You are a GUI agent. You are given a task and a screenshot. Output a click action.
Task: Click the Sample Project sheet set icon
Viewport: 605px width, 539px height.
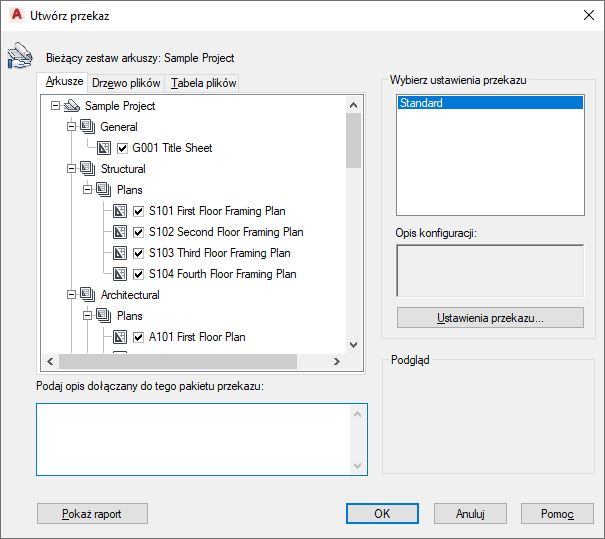(x=70, y=106)
